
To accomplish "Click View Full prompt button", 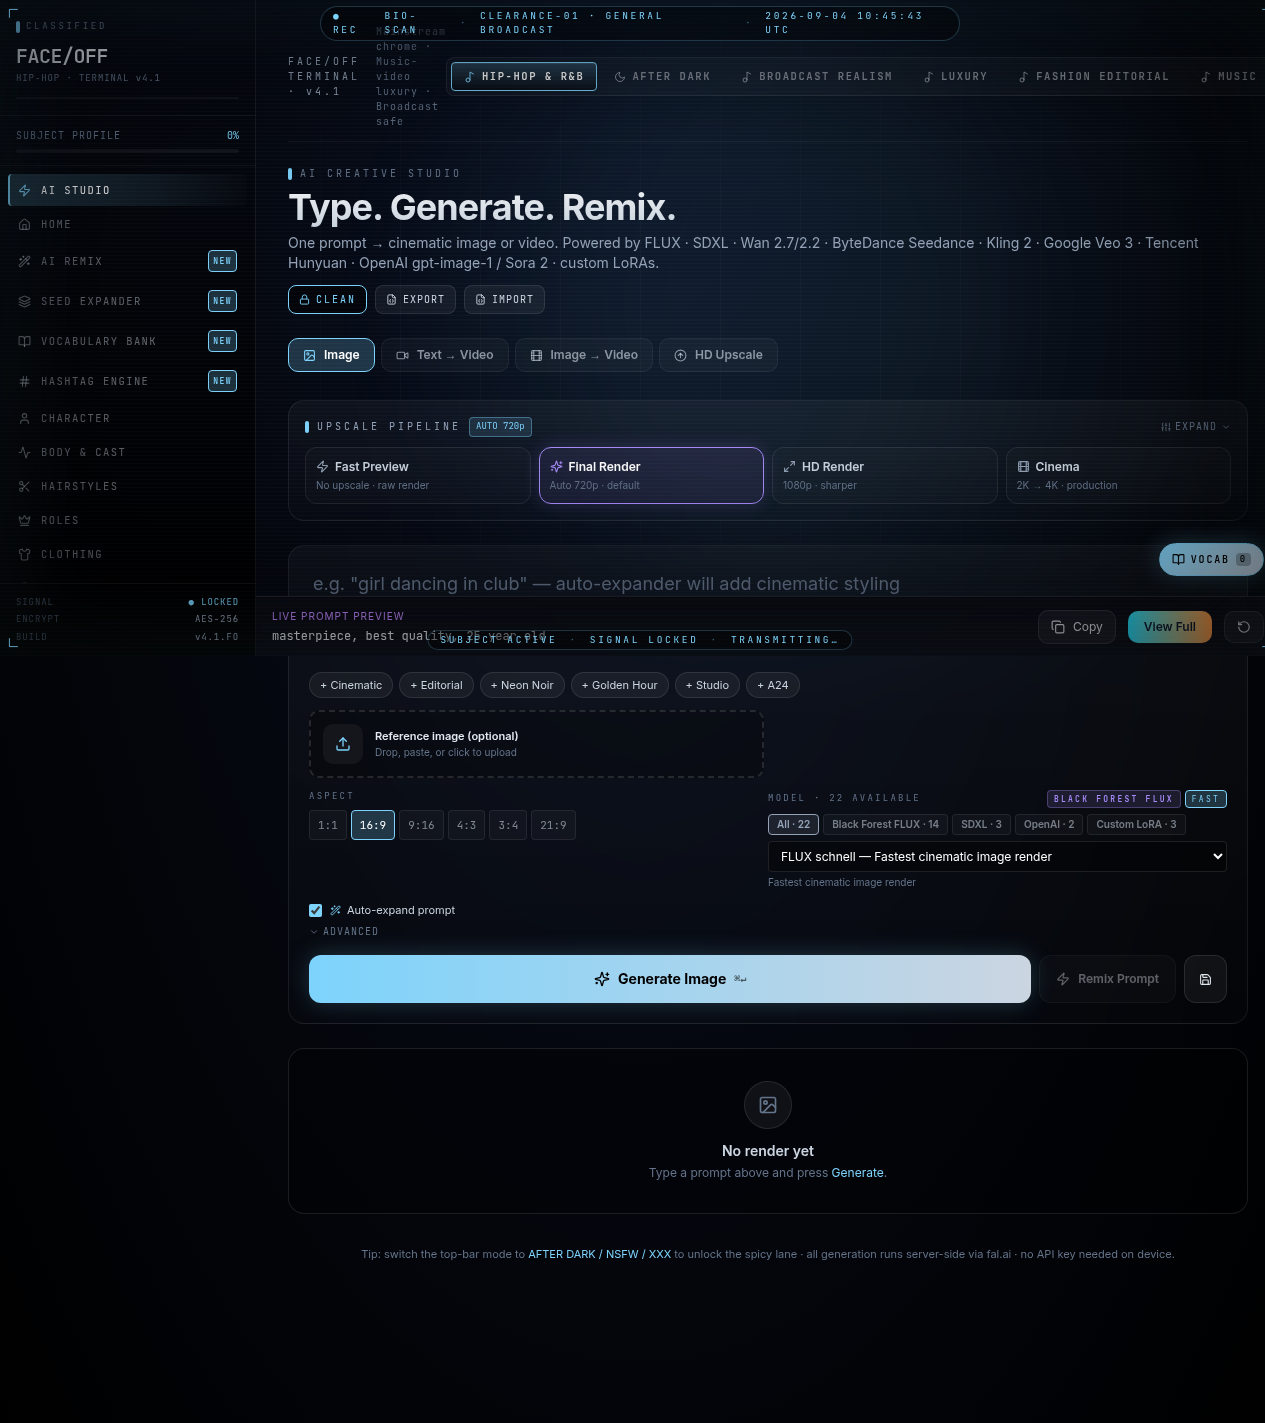I will (x=1169, y=627).
